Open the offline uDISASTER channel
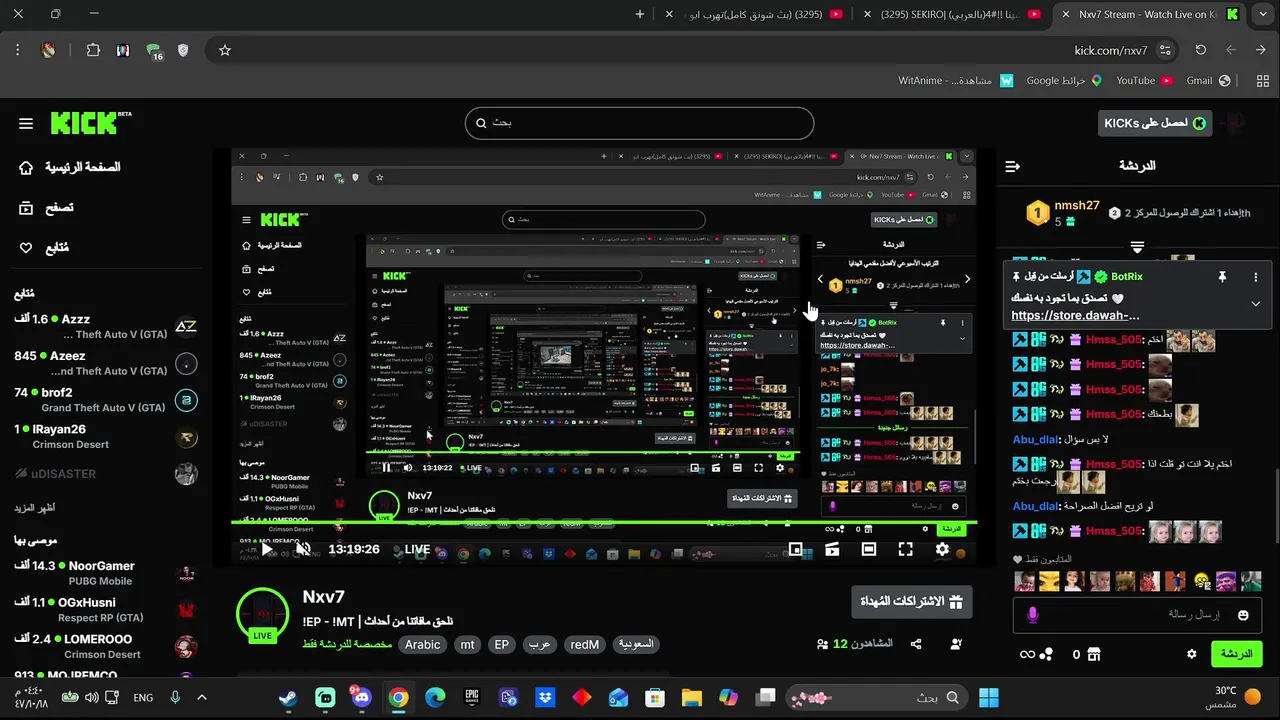This screenshot has height=720, width=1280. 105,474
